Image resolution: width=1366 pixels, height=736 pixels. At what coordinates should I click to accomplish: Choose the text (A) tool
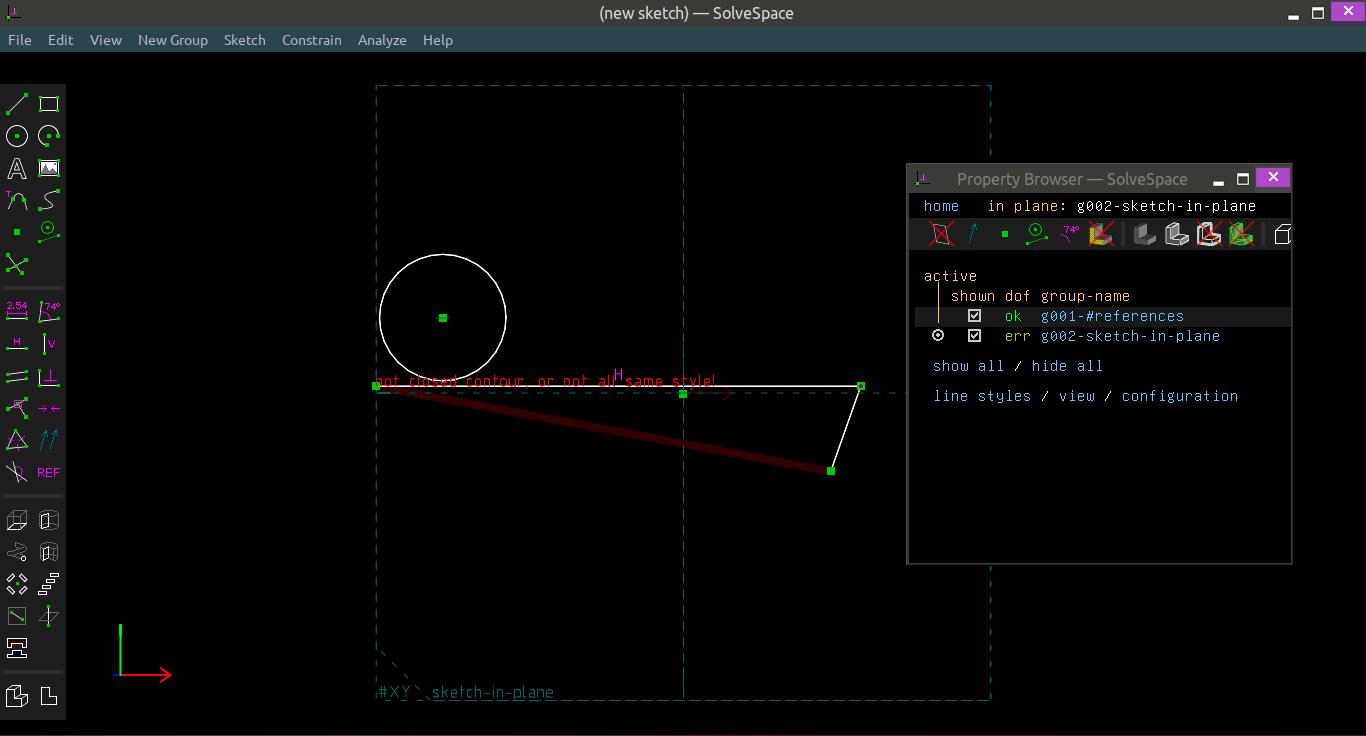tap(17, 168)
